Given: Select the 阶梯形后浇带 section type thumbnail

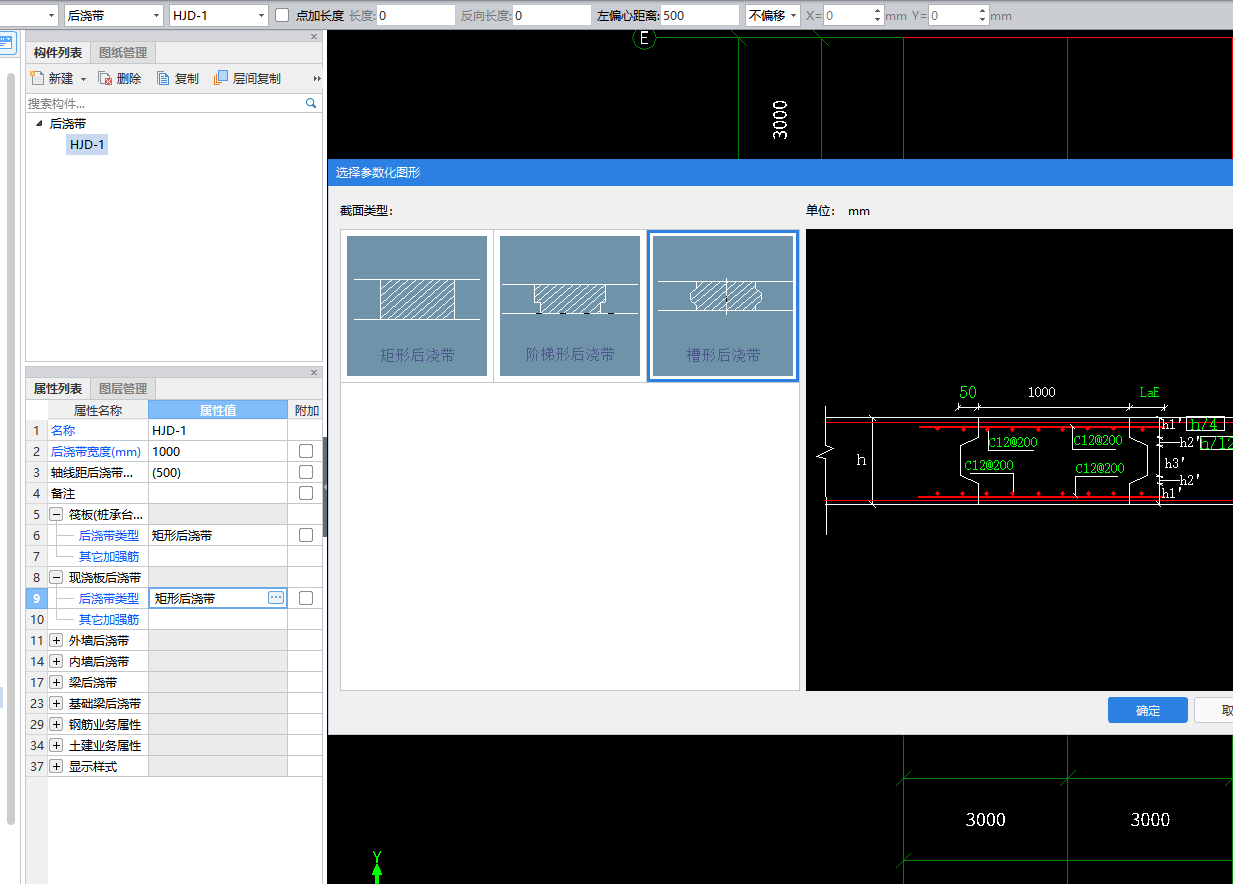Looking at the screenshot, I should [x=570, y=306].
